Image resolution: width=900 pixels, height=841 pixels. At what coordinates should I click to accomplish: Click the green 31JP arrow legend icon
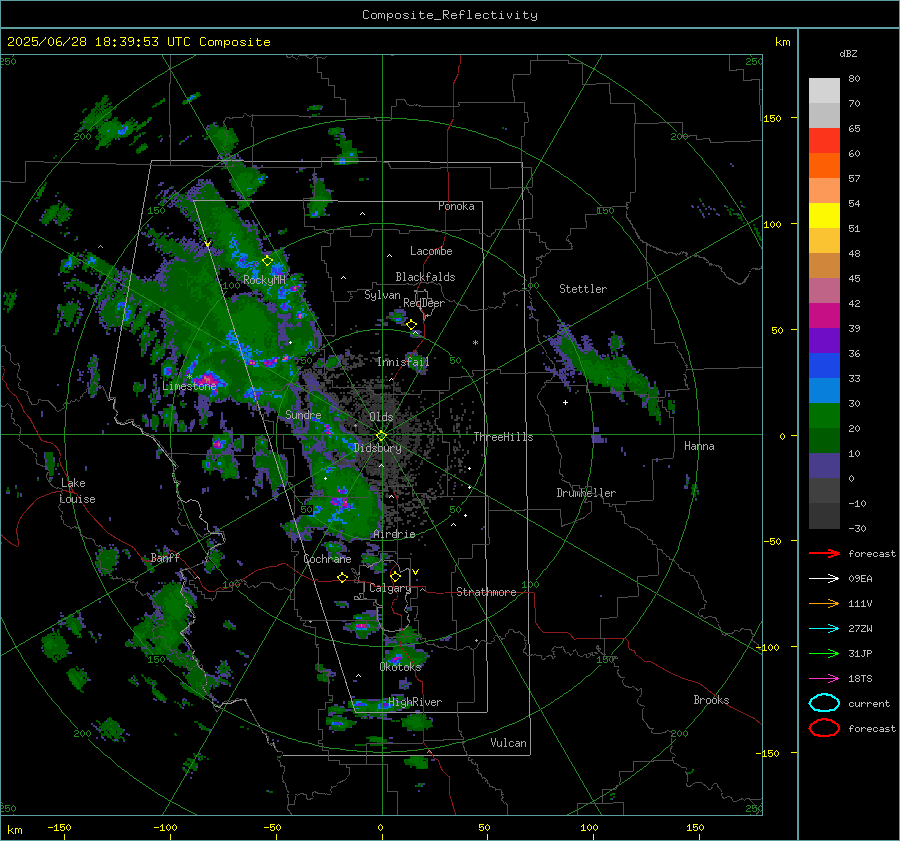click(x=824, y=653)
